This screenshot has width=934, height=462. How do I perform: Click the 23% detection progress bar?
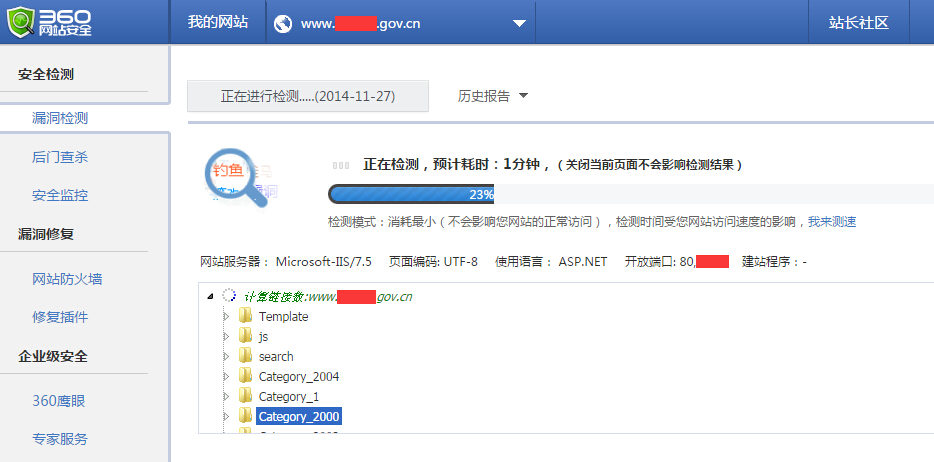[411, 195]
